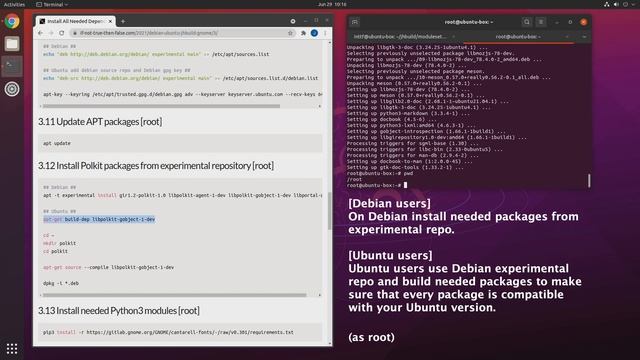Image resolution: width=640 pixels, height=360 pixels.
Task: Open the Terminal hamburger menu
Action: [x=541, y=22]
